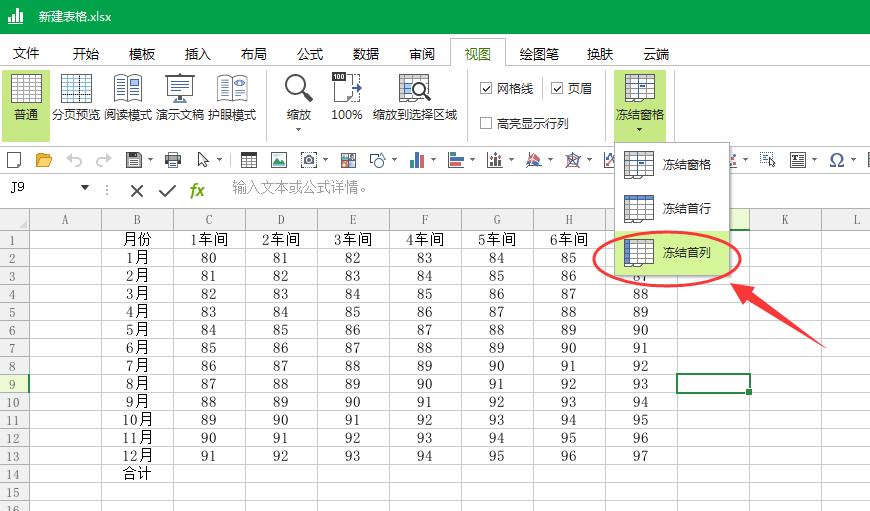870x511 pixels.
Task: Start 演示文稿 presentation mode
Action: coord(180,99)
